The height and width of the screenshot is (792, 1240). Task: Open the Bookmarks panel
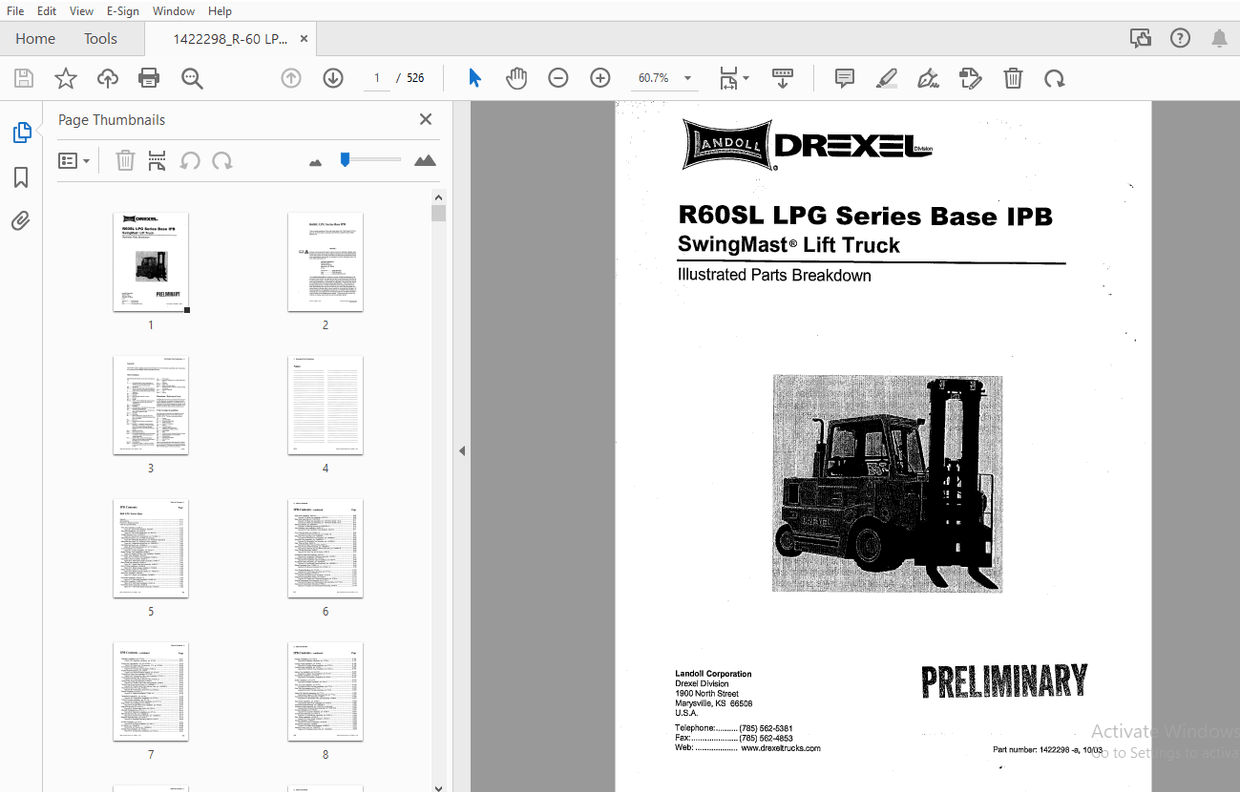click(21, 176)
